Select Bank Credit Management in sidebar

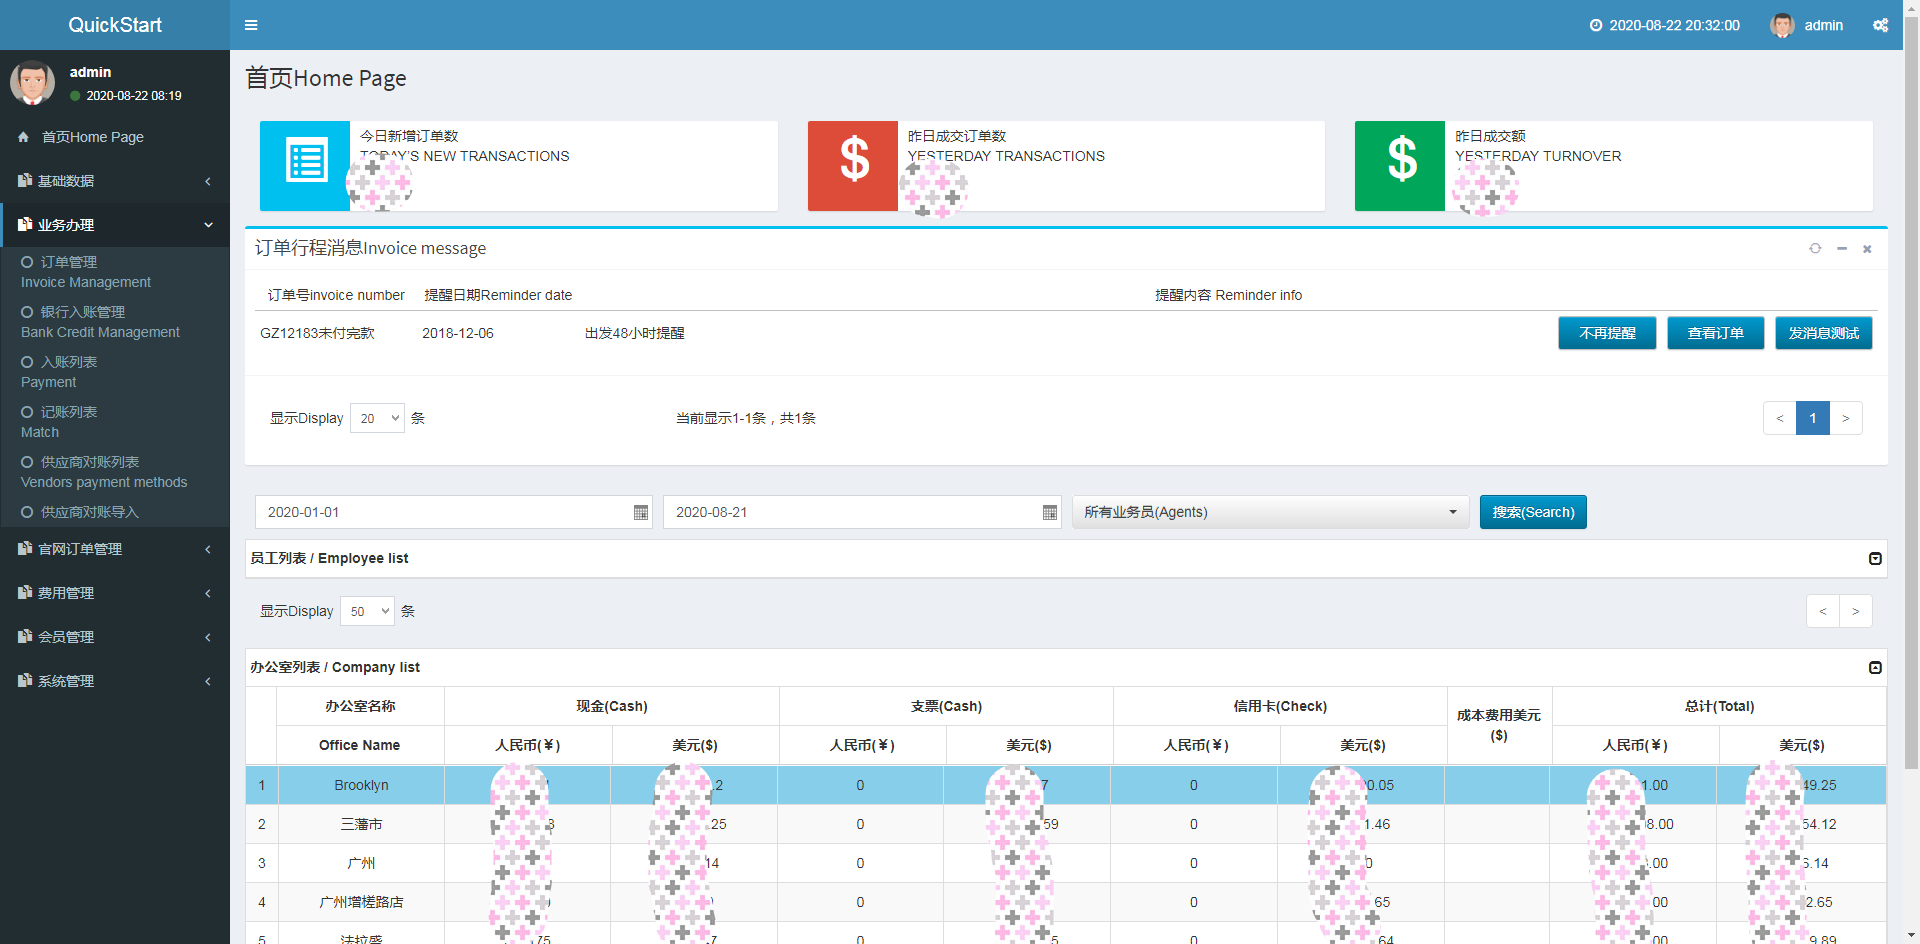(x=100, y=322)
